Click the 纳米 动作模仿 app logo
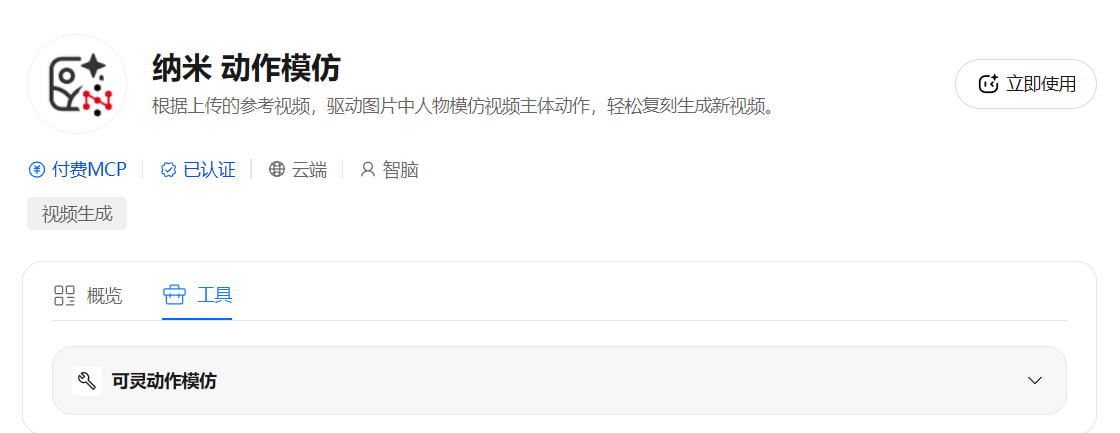Screen dimensions: 1120x433 (x=77, y=84)
